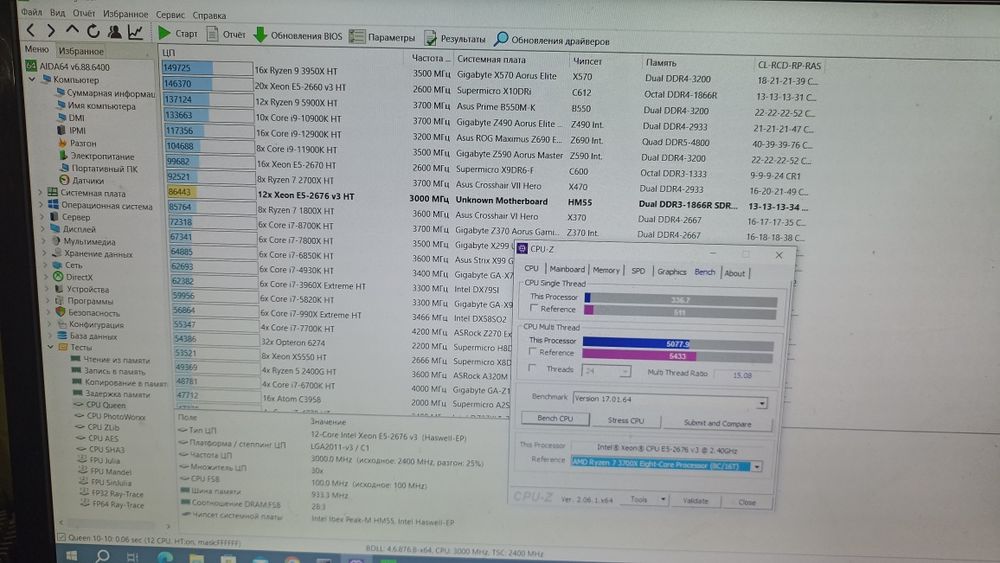The image size is (1000, 563).
Task: Open the About tab in CPU-Z
Action: (735, 273)
